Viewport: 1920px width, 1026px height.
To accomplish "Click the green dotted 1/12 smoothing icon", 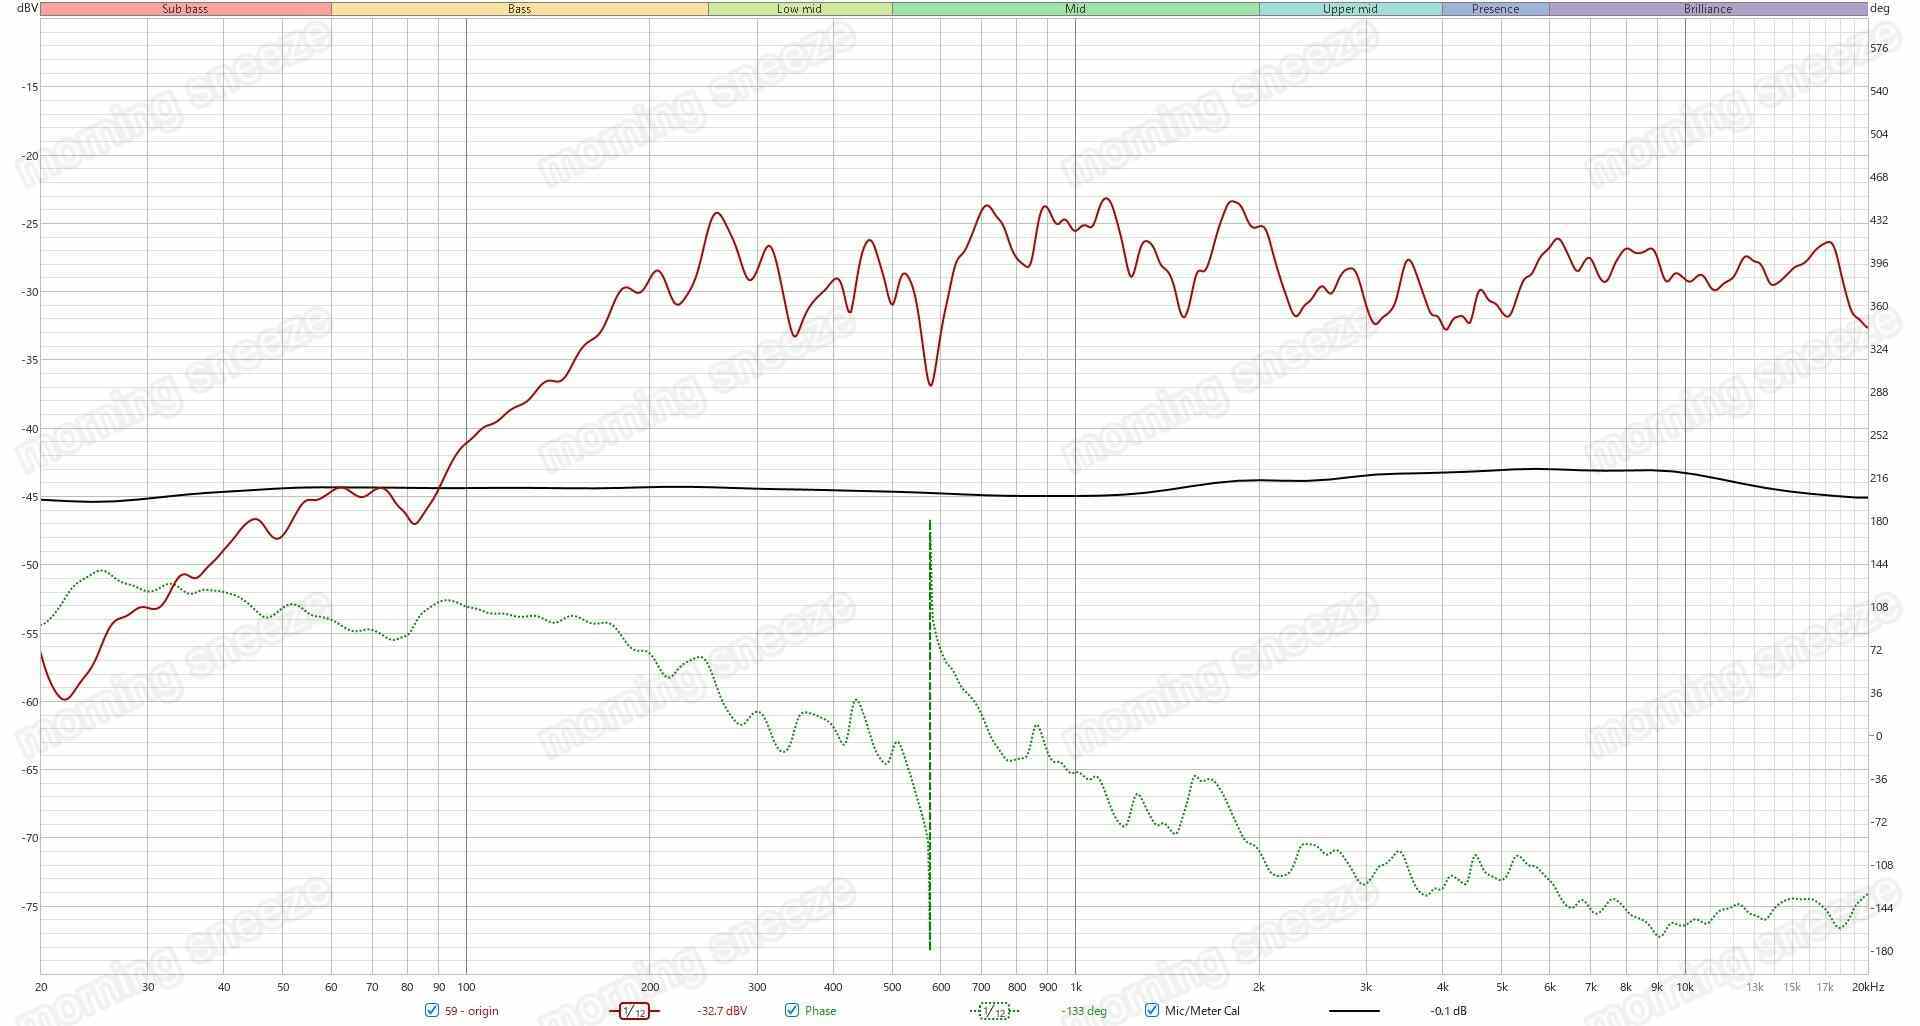I will point(994,1011).
